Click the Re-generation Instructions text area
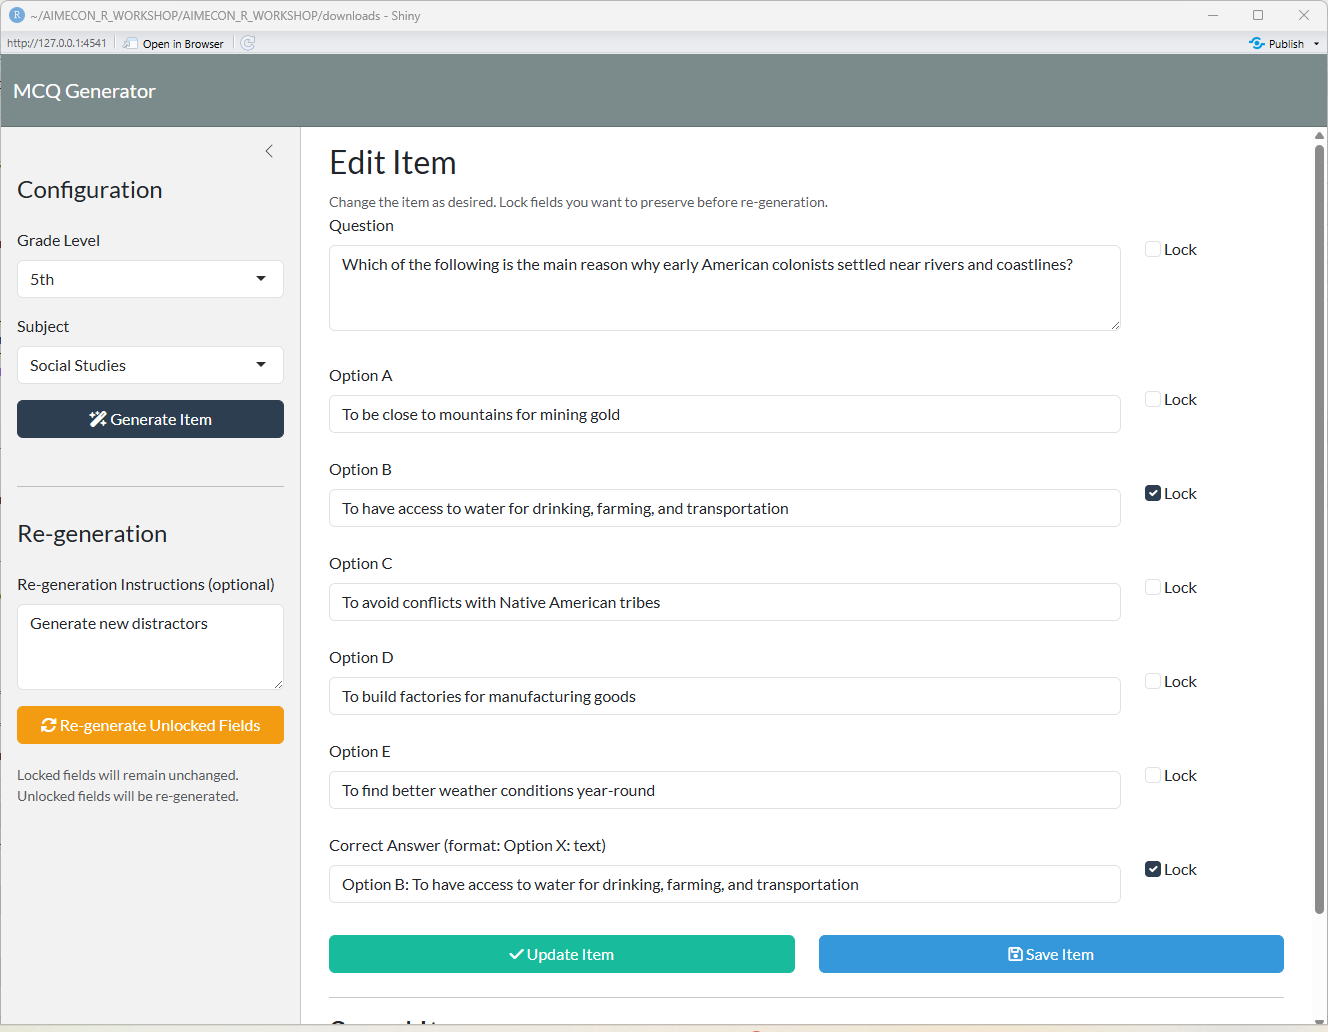This screenshot has width=1328, height=1032. click(x=150, y=646)
